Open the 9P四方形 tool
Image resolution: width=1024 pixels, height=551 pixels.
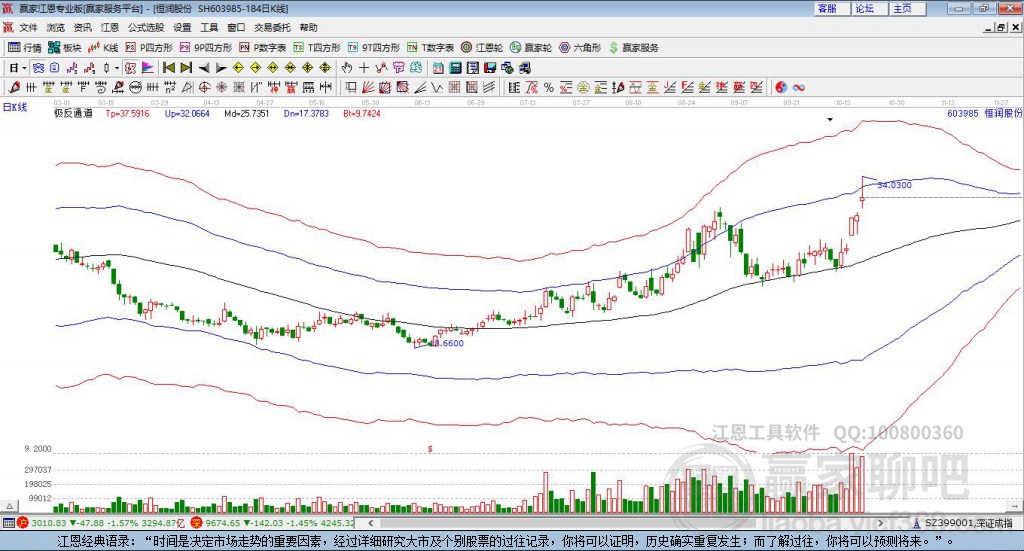(205, 48)
